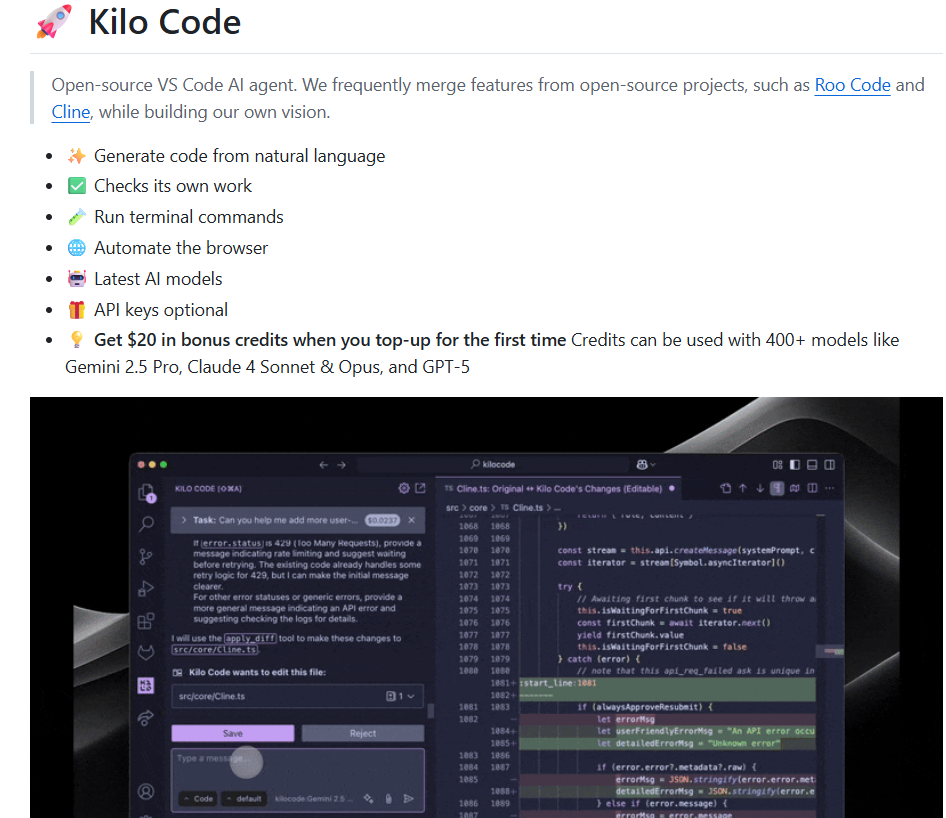This screenshot has height=818, width=946.
Task: Click the core breadcrumb
Action: 478,508
